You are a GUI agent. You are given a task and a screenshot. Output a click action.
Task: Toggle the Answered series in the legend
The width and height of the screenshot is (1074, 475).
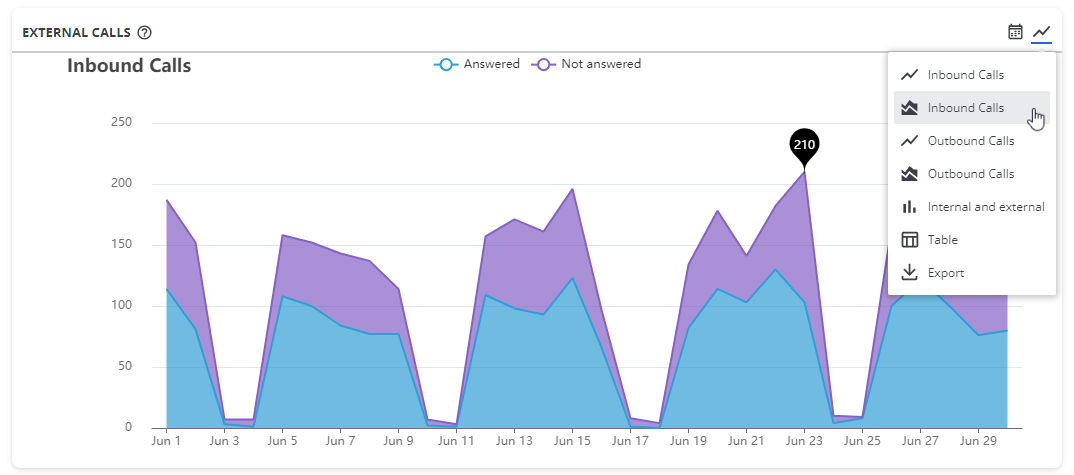[491, 64]
